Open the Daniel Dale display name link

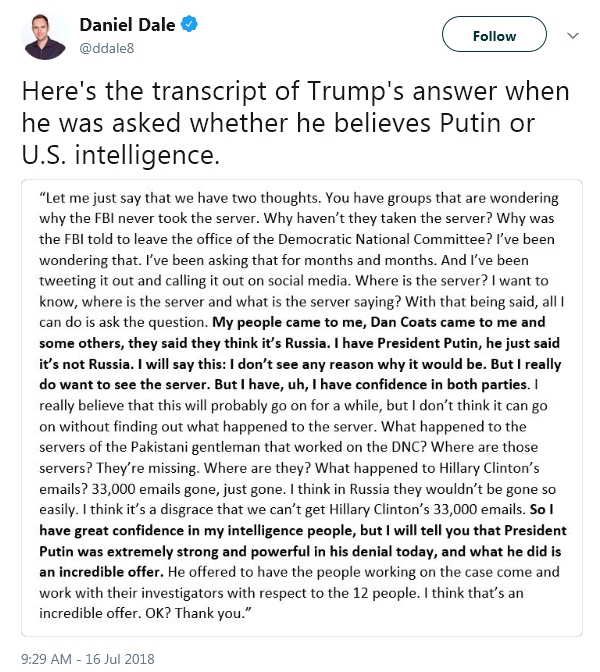tap(127, 25)
